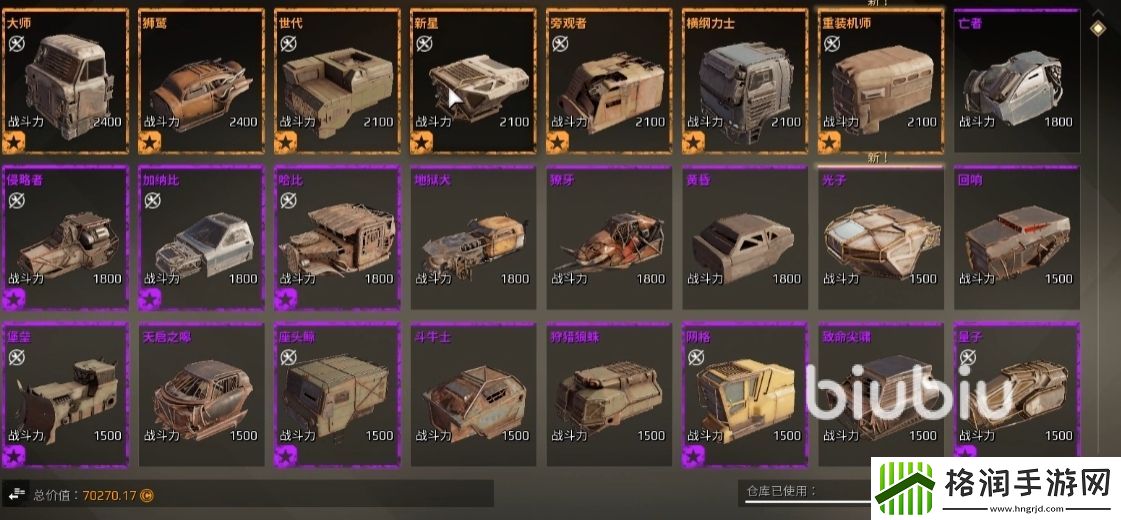Click the purple star badge on 座头鲸 cabin

coord(286,456)
